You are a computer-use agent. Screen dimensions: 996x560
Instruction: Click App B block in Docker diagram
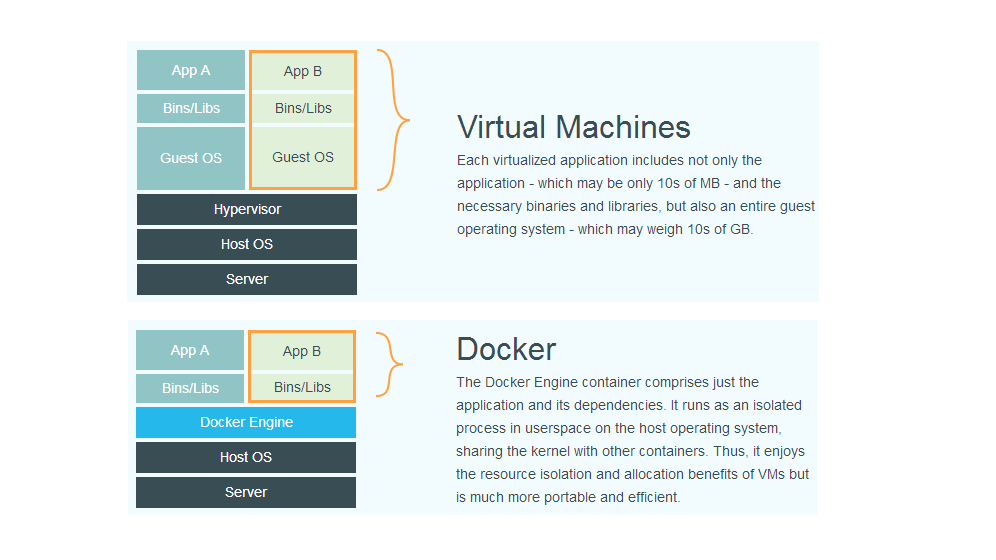pyautogui.click(x=302, y=351)
